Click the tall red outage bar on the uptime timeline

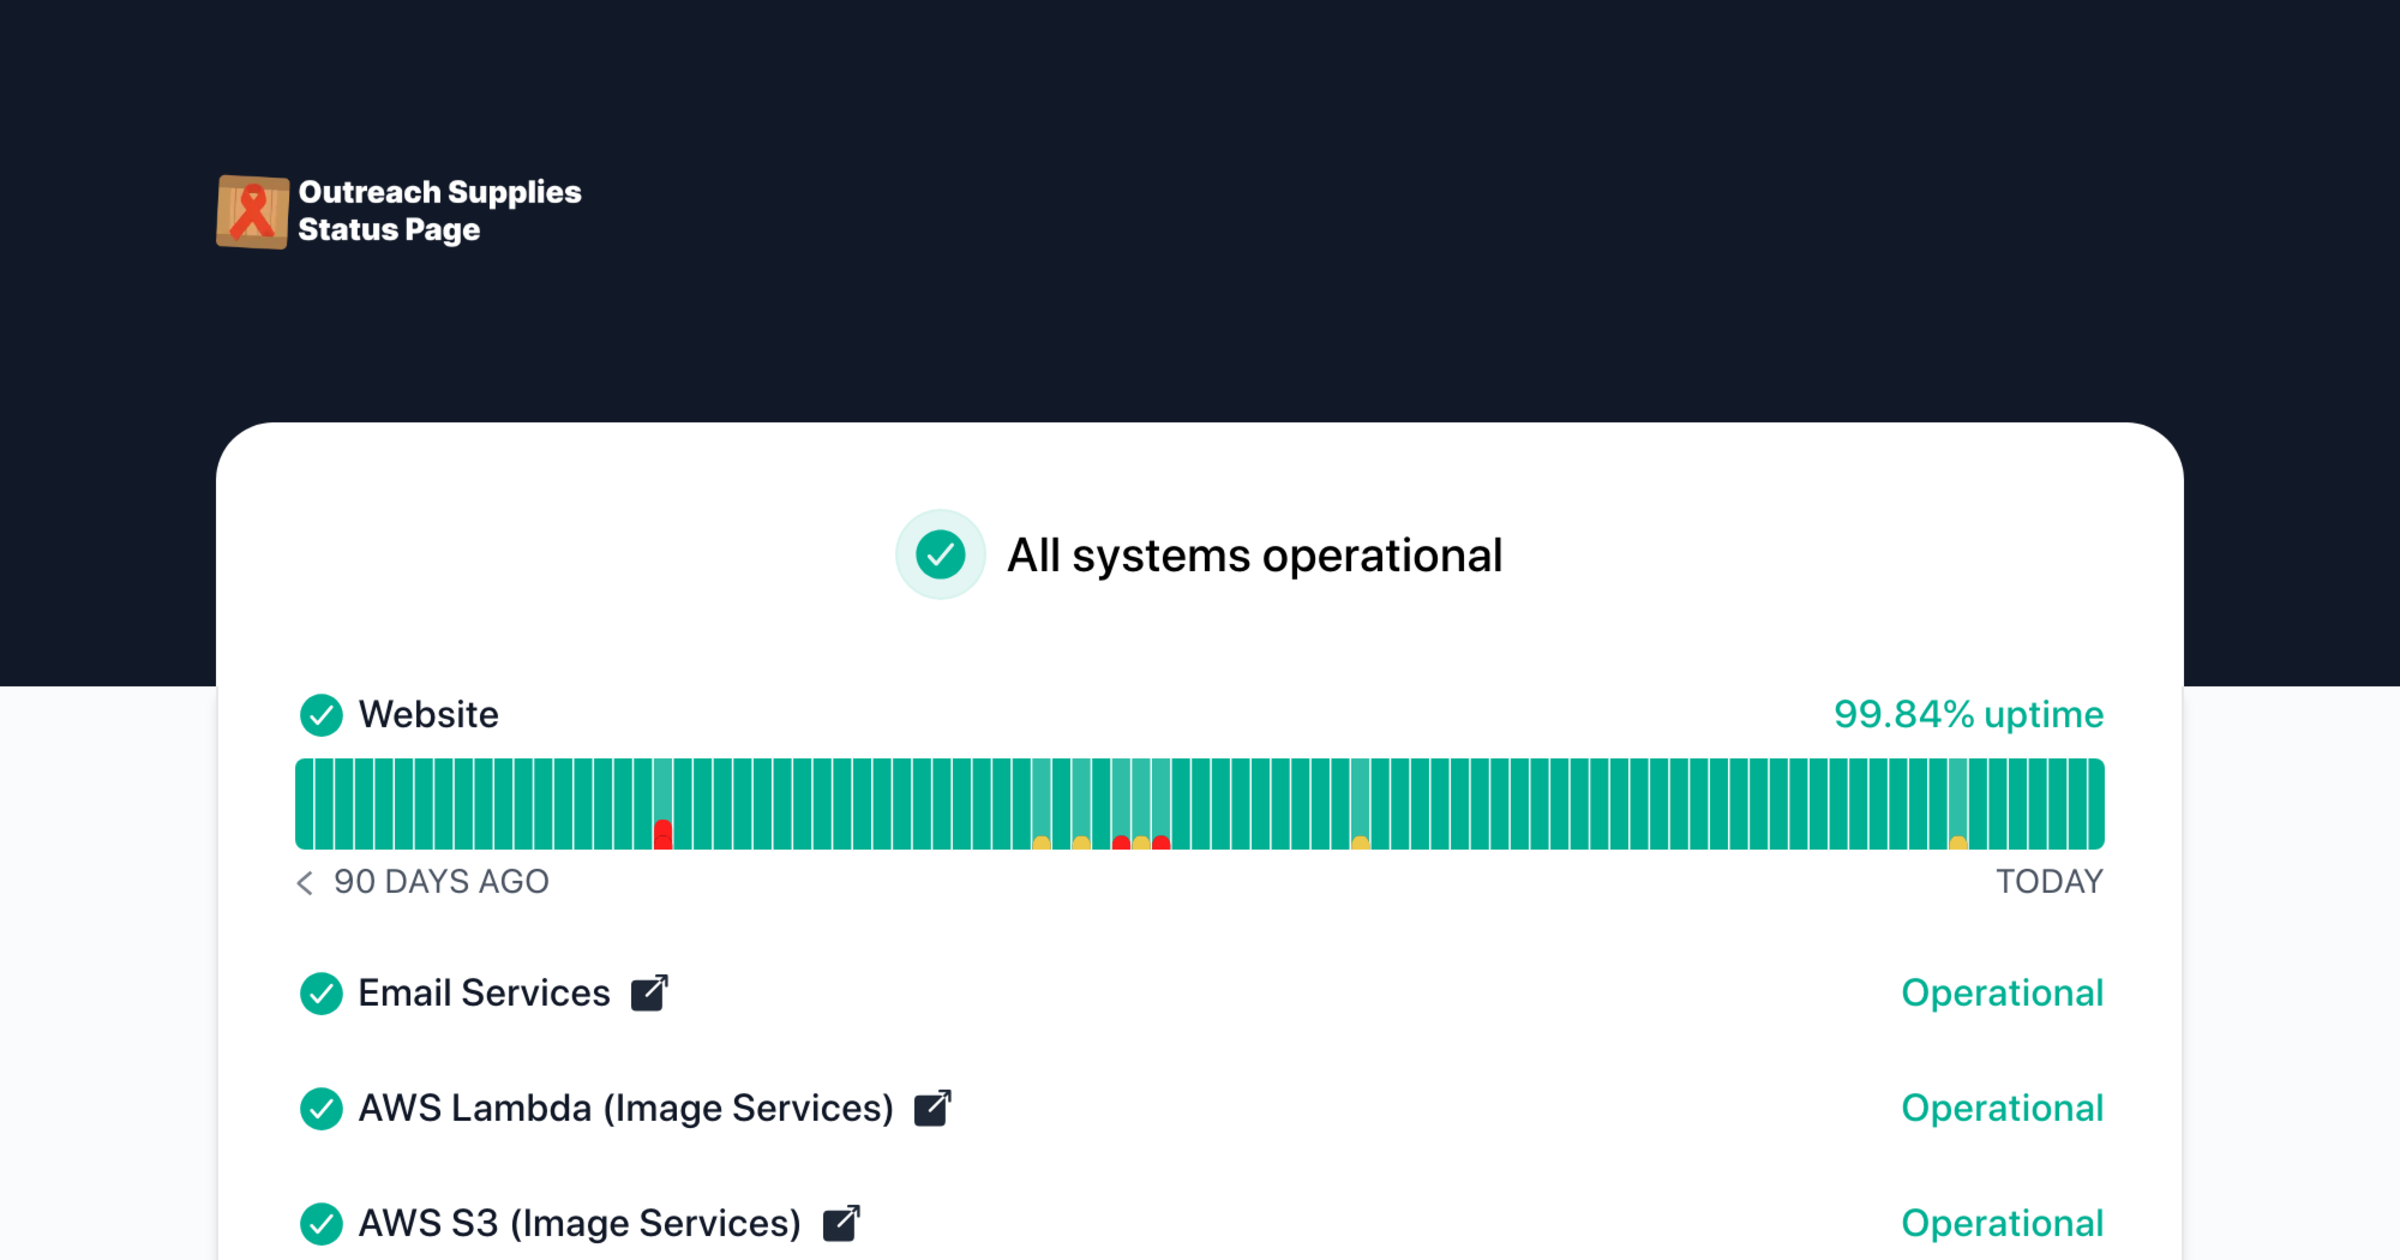click(x=663, y=832)
